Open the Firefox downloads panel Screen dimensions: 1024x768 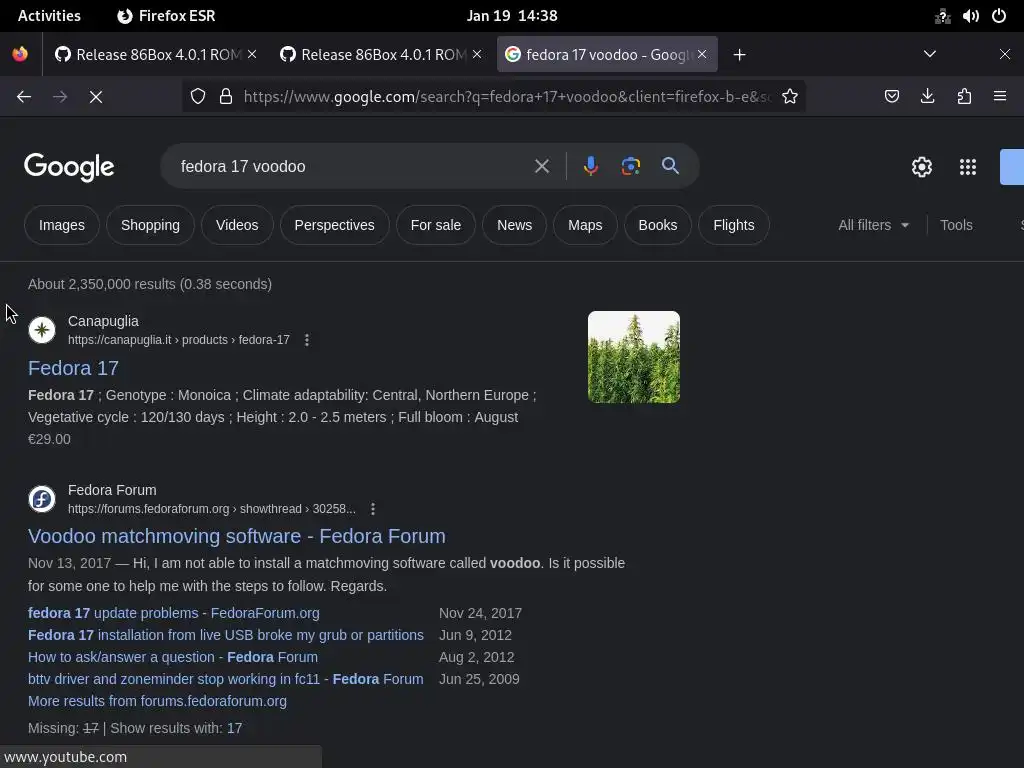coord(927,97)
